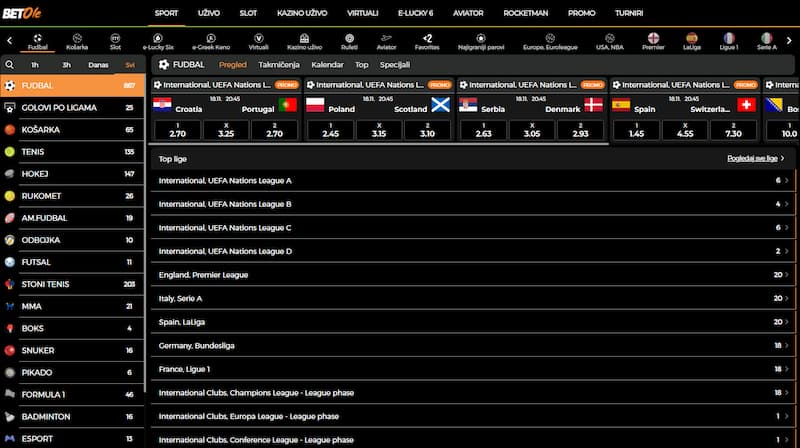Click PROMO badge on Croatia–Portugal card
Image resolution: width=800 pixels, height=448 pixels.
point(286,85)
